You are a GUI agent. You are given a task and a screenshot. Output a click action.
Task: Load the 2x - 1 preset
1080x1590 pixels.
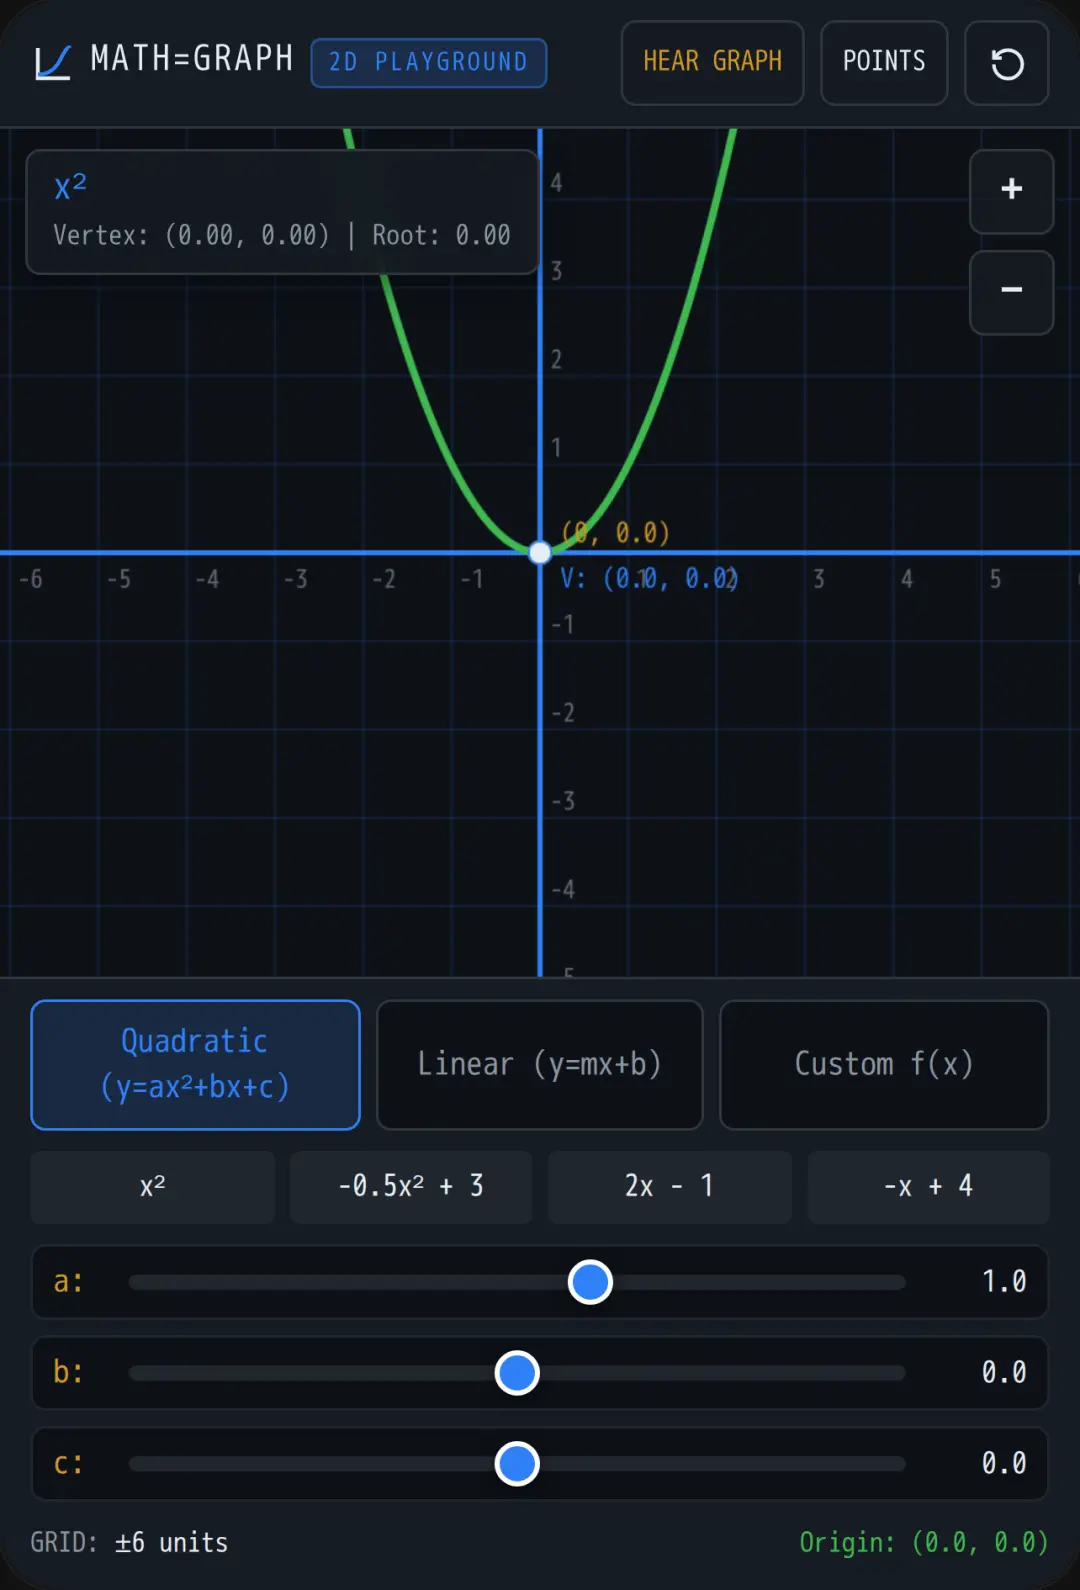[x=669, y=1186]
